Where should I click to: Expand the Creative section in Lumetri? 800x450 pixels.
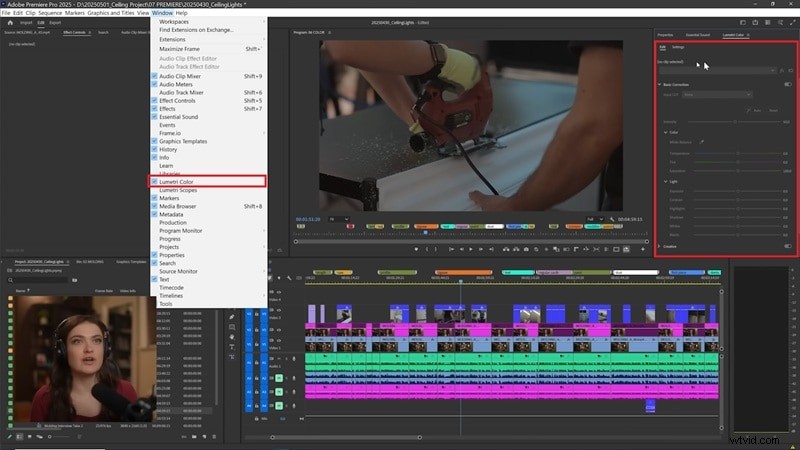[x=659, y=246]
